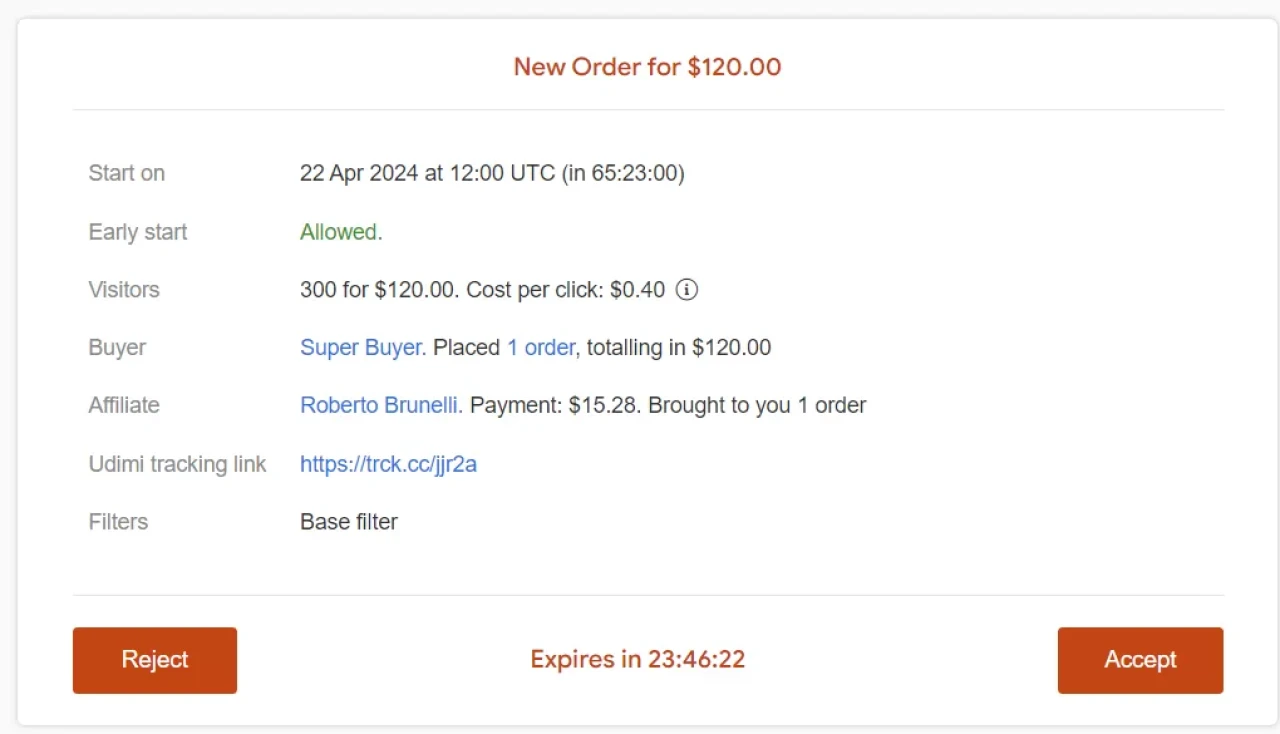Click the cost per click info icon
This screenshot has height=734, width=1280.
pos(686,290)
